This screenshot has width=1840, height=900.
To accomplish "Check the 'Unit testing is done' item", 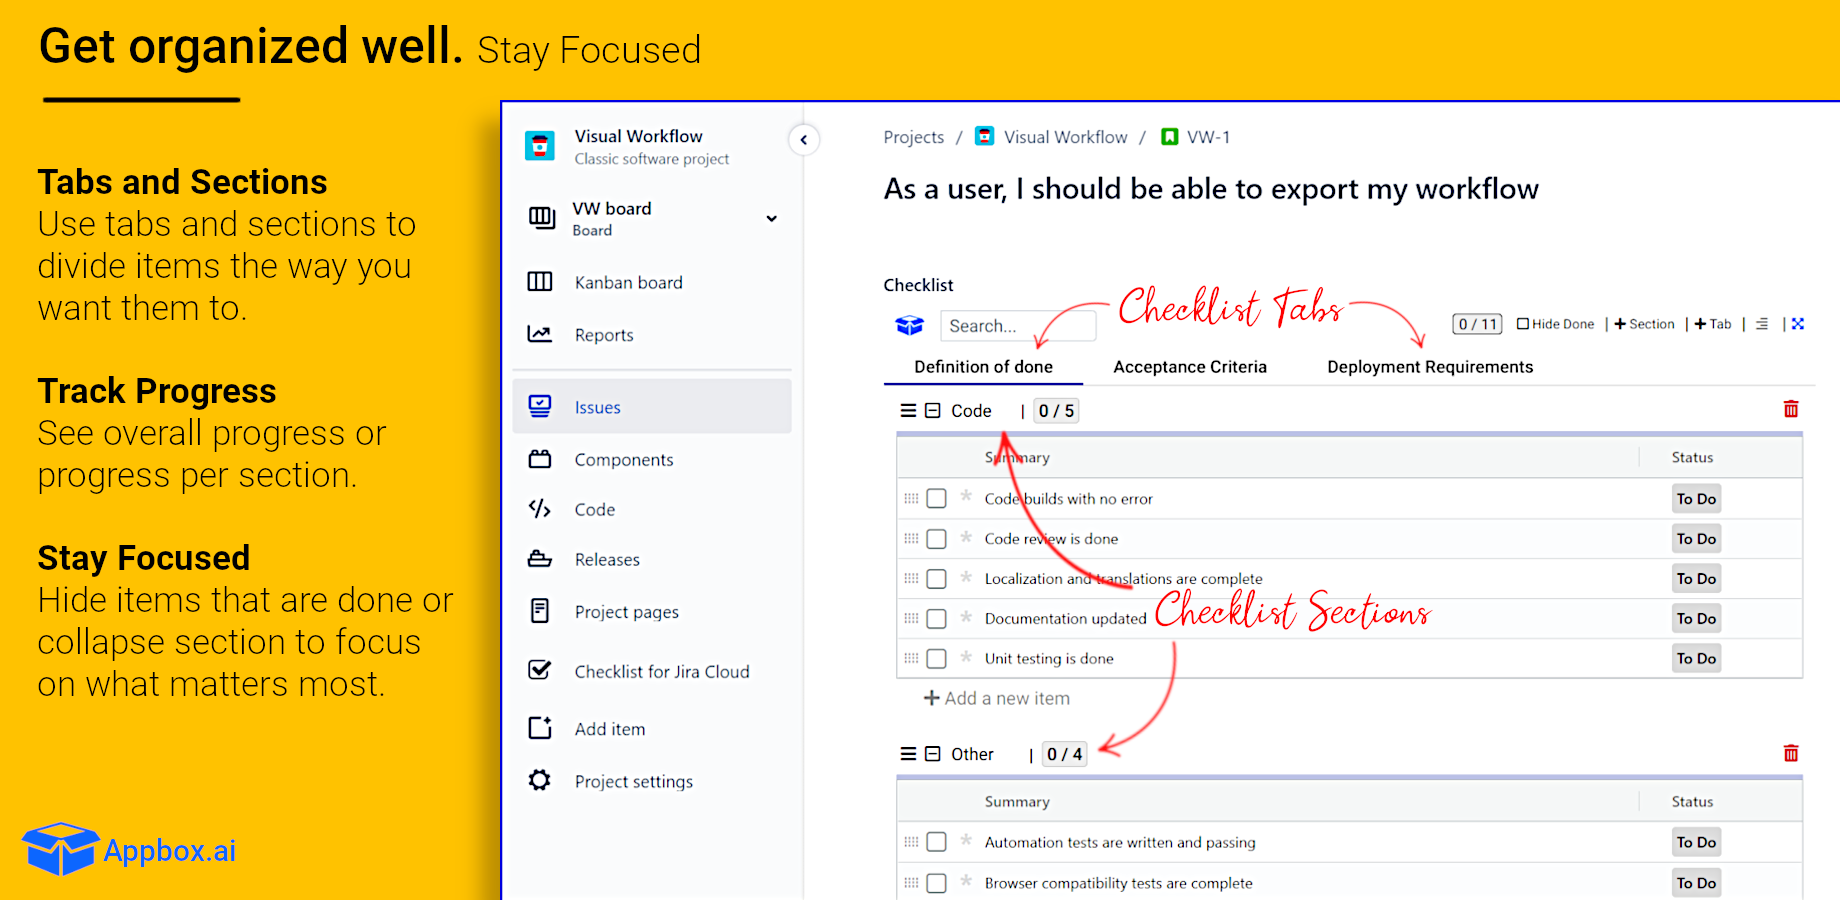I will tap(936, 659).
